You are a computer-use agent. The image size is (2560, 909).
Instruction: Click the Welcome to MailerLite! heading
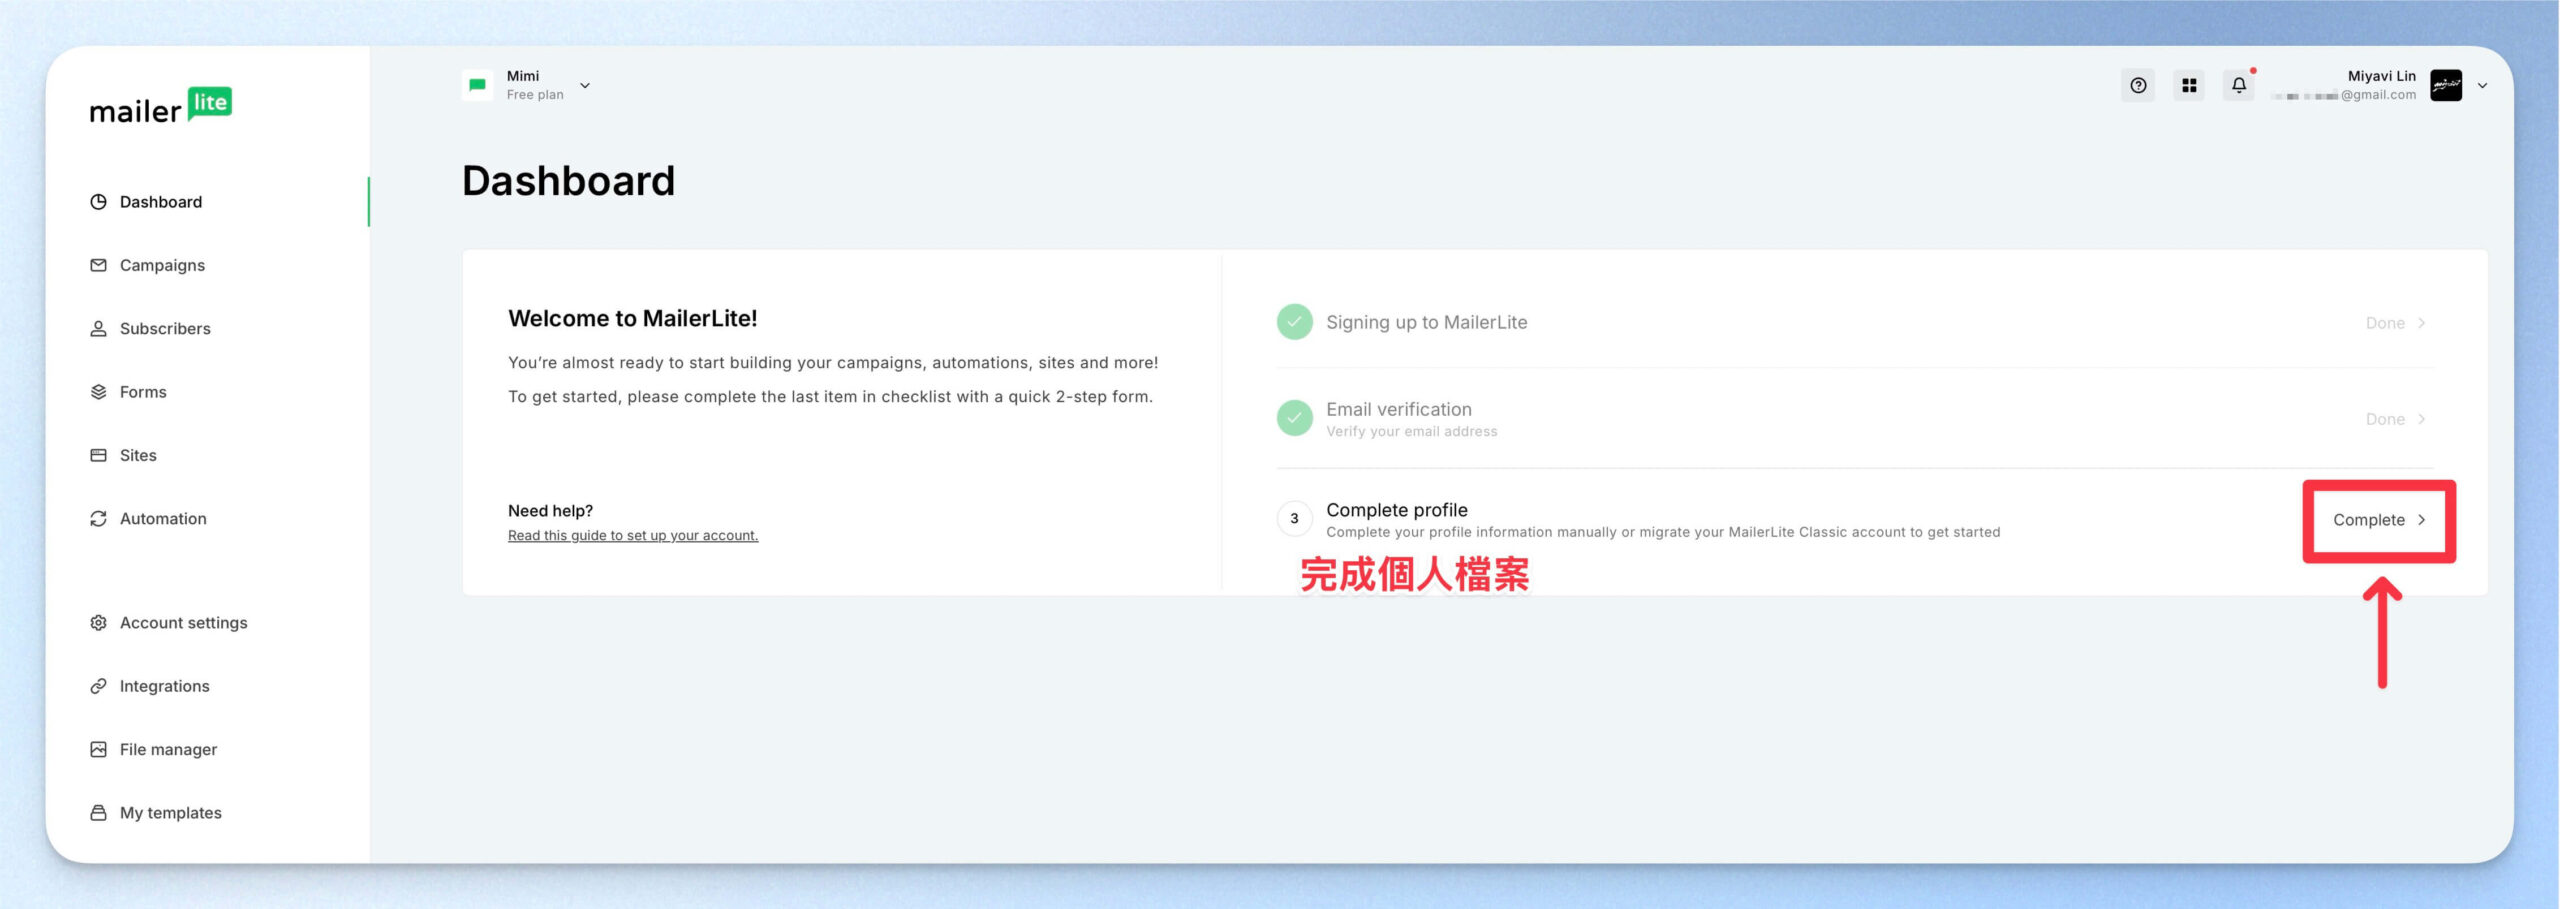click(633, 318)
